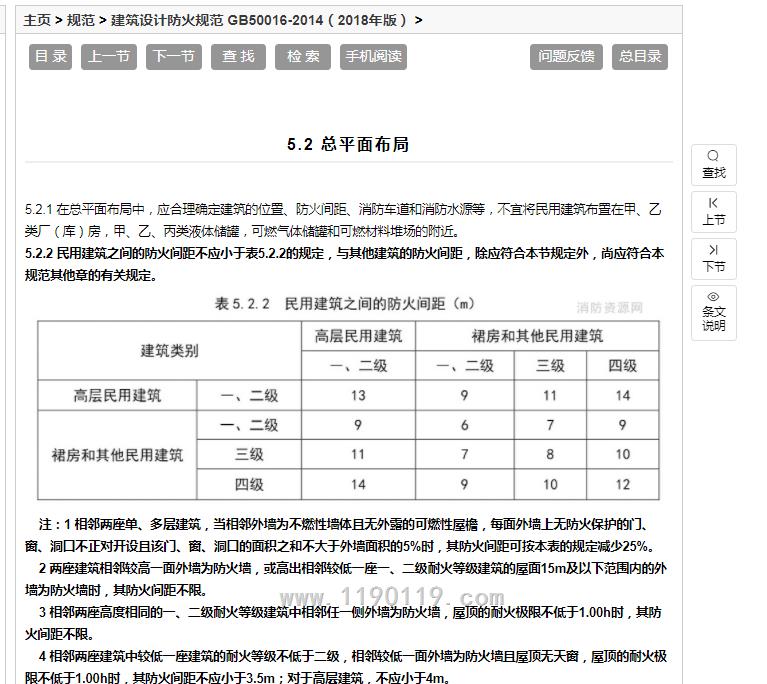The width and height of the screenshot is (767, 684).
Task: Click the table cell with value 8
Action: [x=550, y=455]
